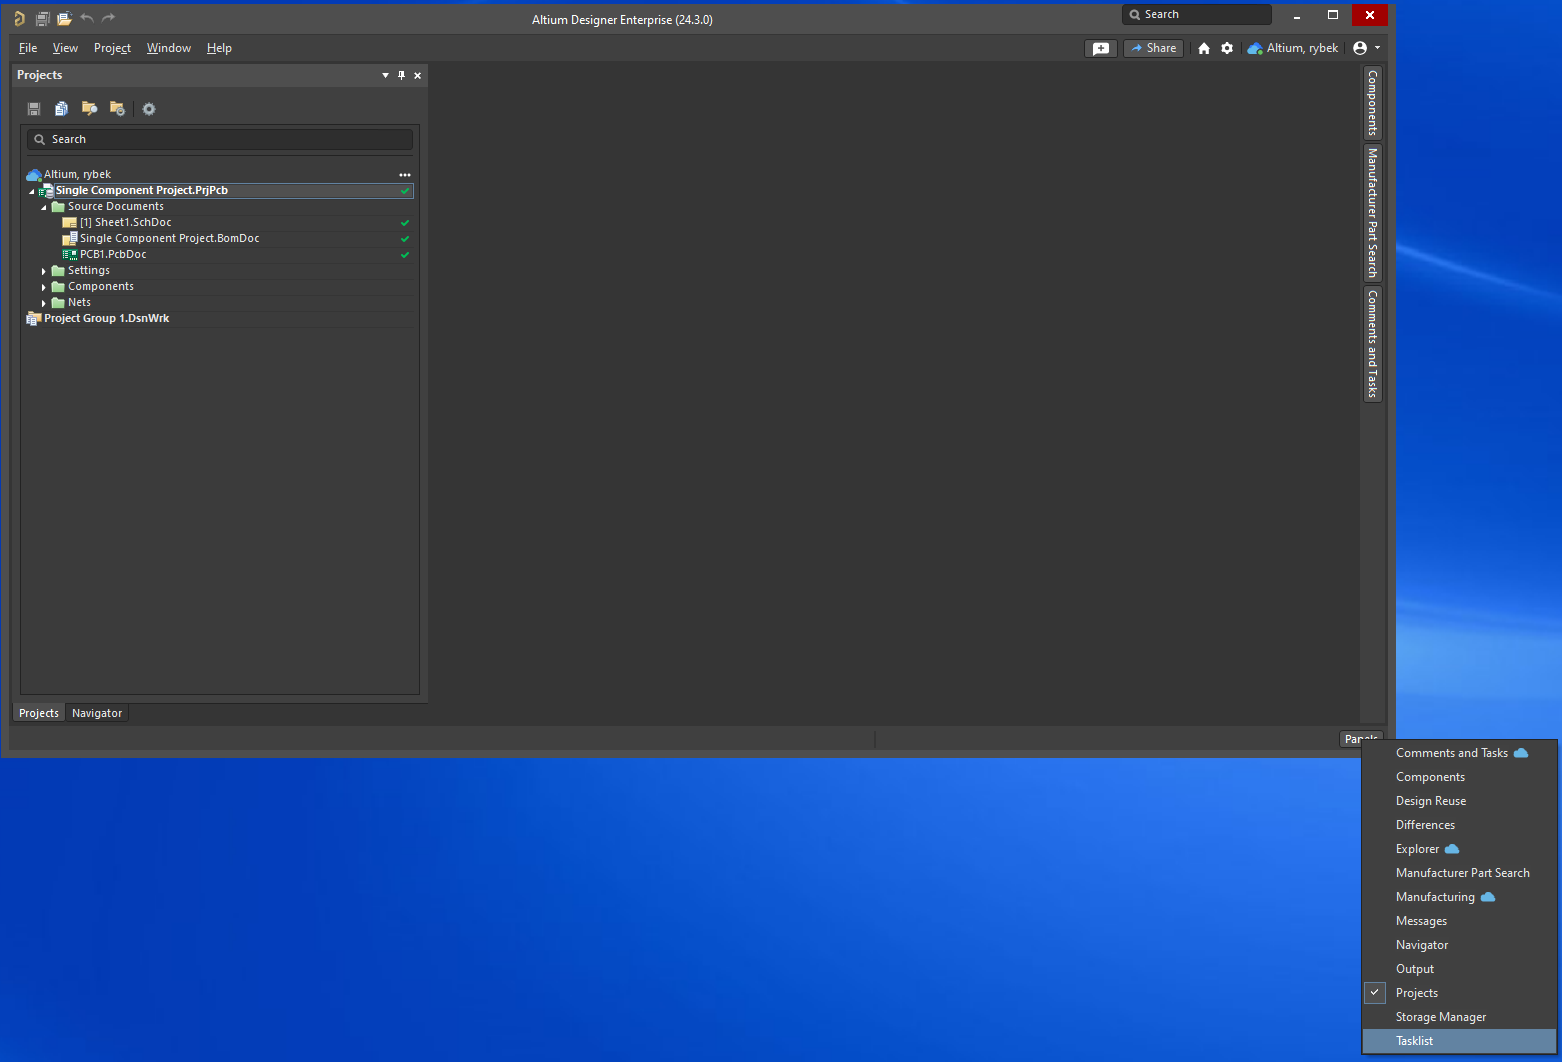Select Navigator in Panels menu

tap(1460, 945)
